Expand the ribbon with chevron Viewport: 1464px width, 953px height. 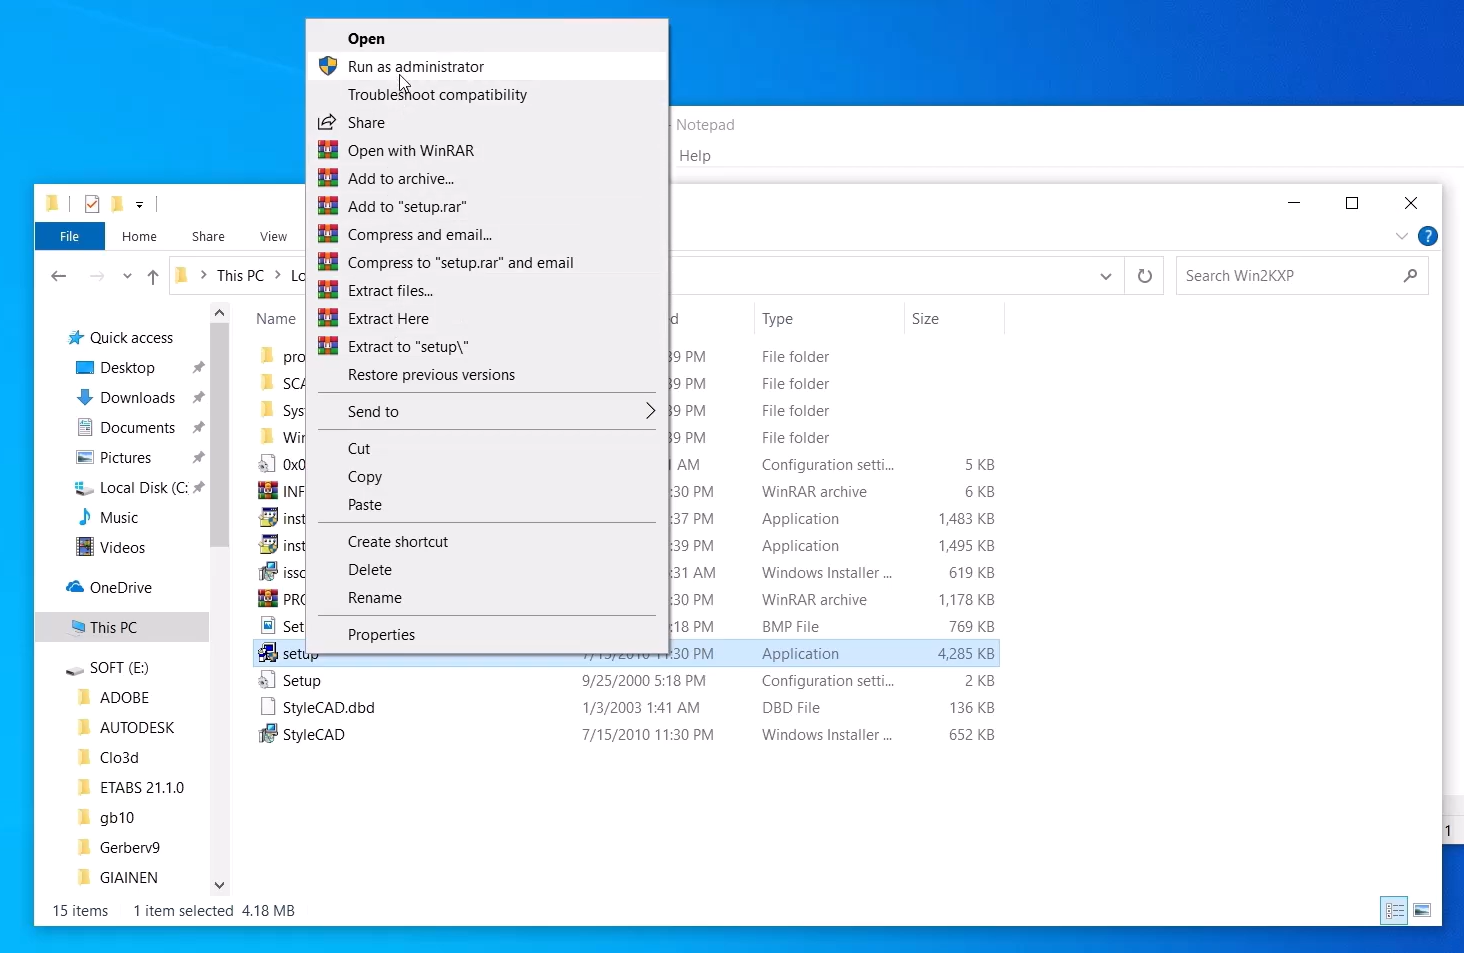[x=1401, y=236]
